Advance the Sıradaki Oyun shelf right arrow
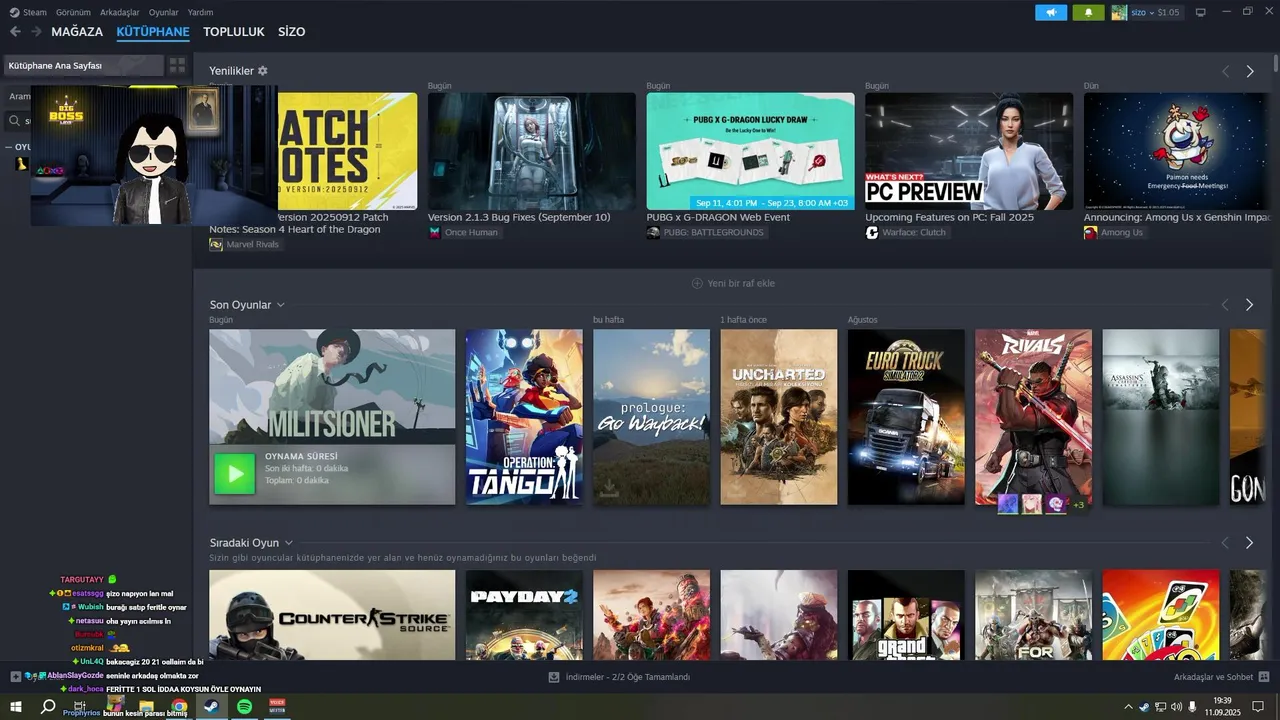This screenshot has width=1280, height=720. (1249, 542)
